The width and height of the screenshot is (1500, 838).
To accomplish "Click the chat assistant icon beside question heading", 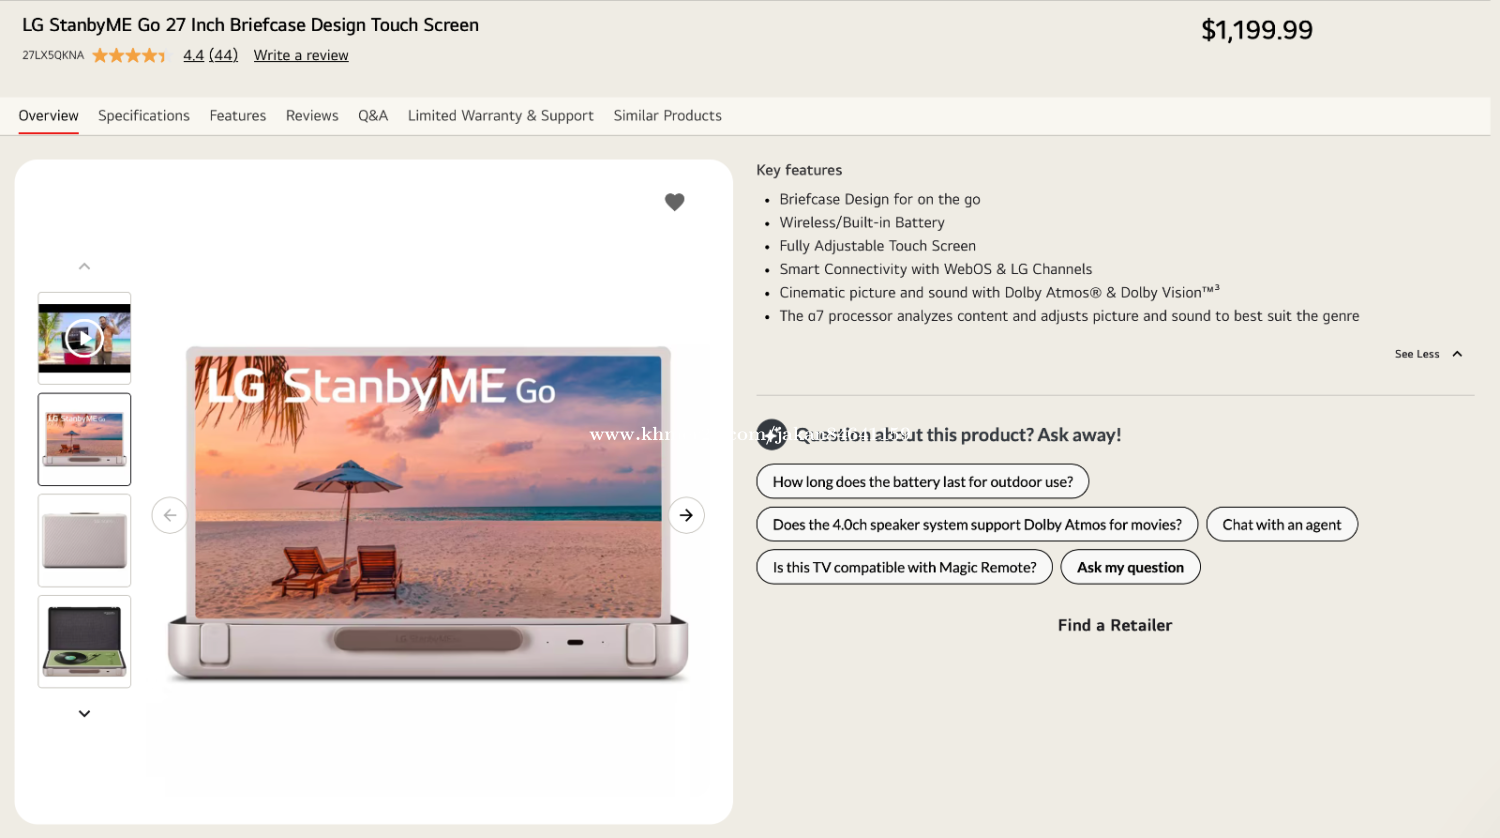I will point(772,434).
